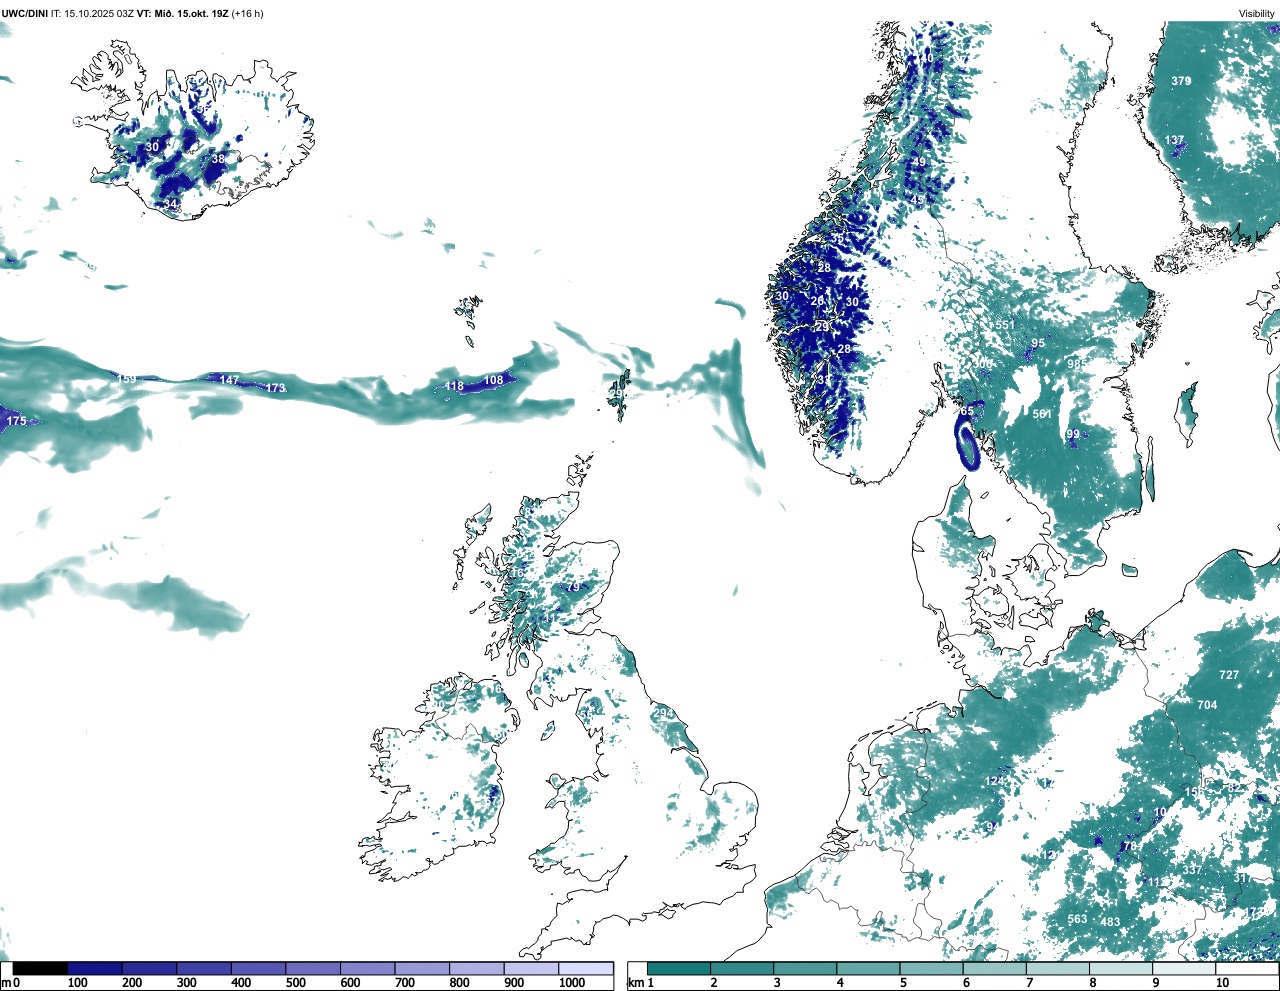The image size is (1280, 991).
Task: Click the value '551' over Sweden
Action: click(x=1004, y=326)
